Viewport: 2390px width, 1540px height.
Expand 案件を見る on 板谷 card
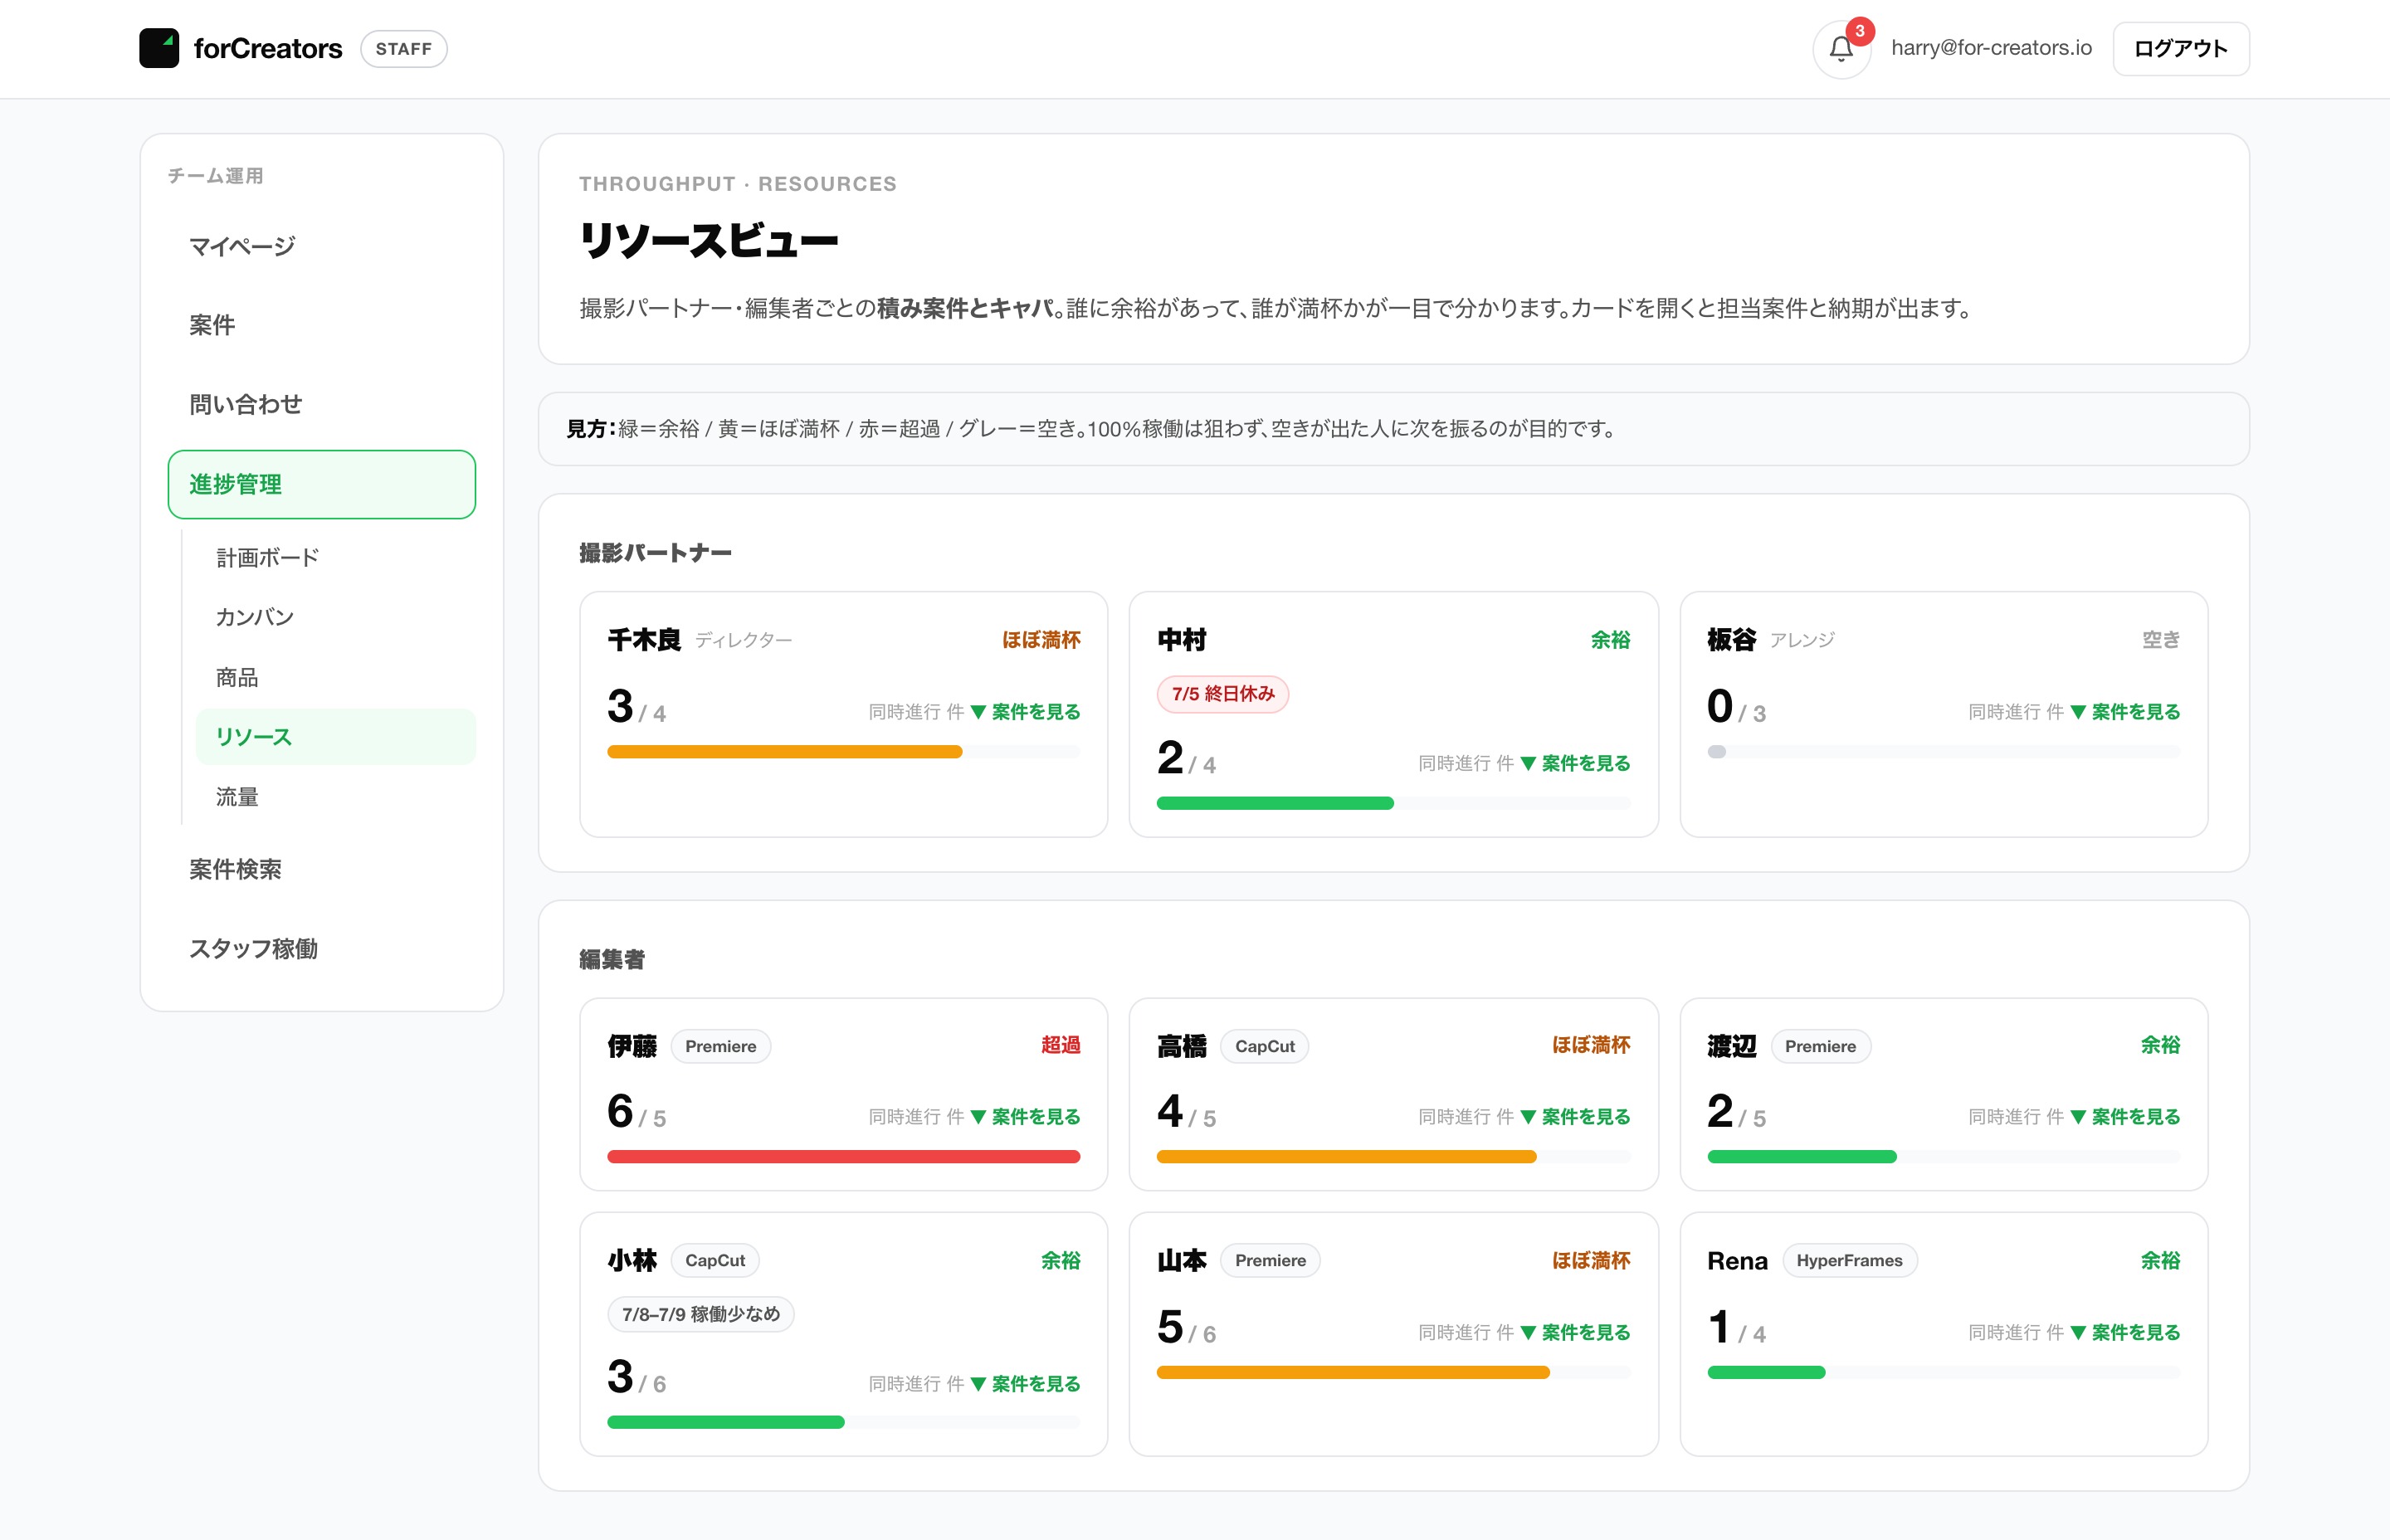(2125, 712)
